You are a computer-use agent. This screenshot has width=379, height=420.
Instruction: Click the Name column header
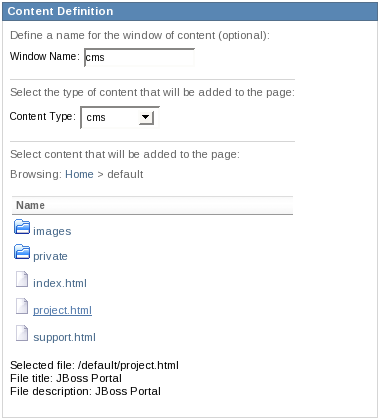(152, 205)
